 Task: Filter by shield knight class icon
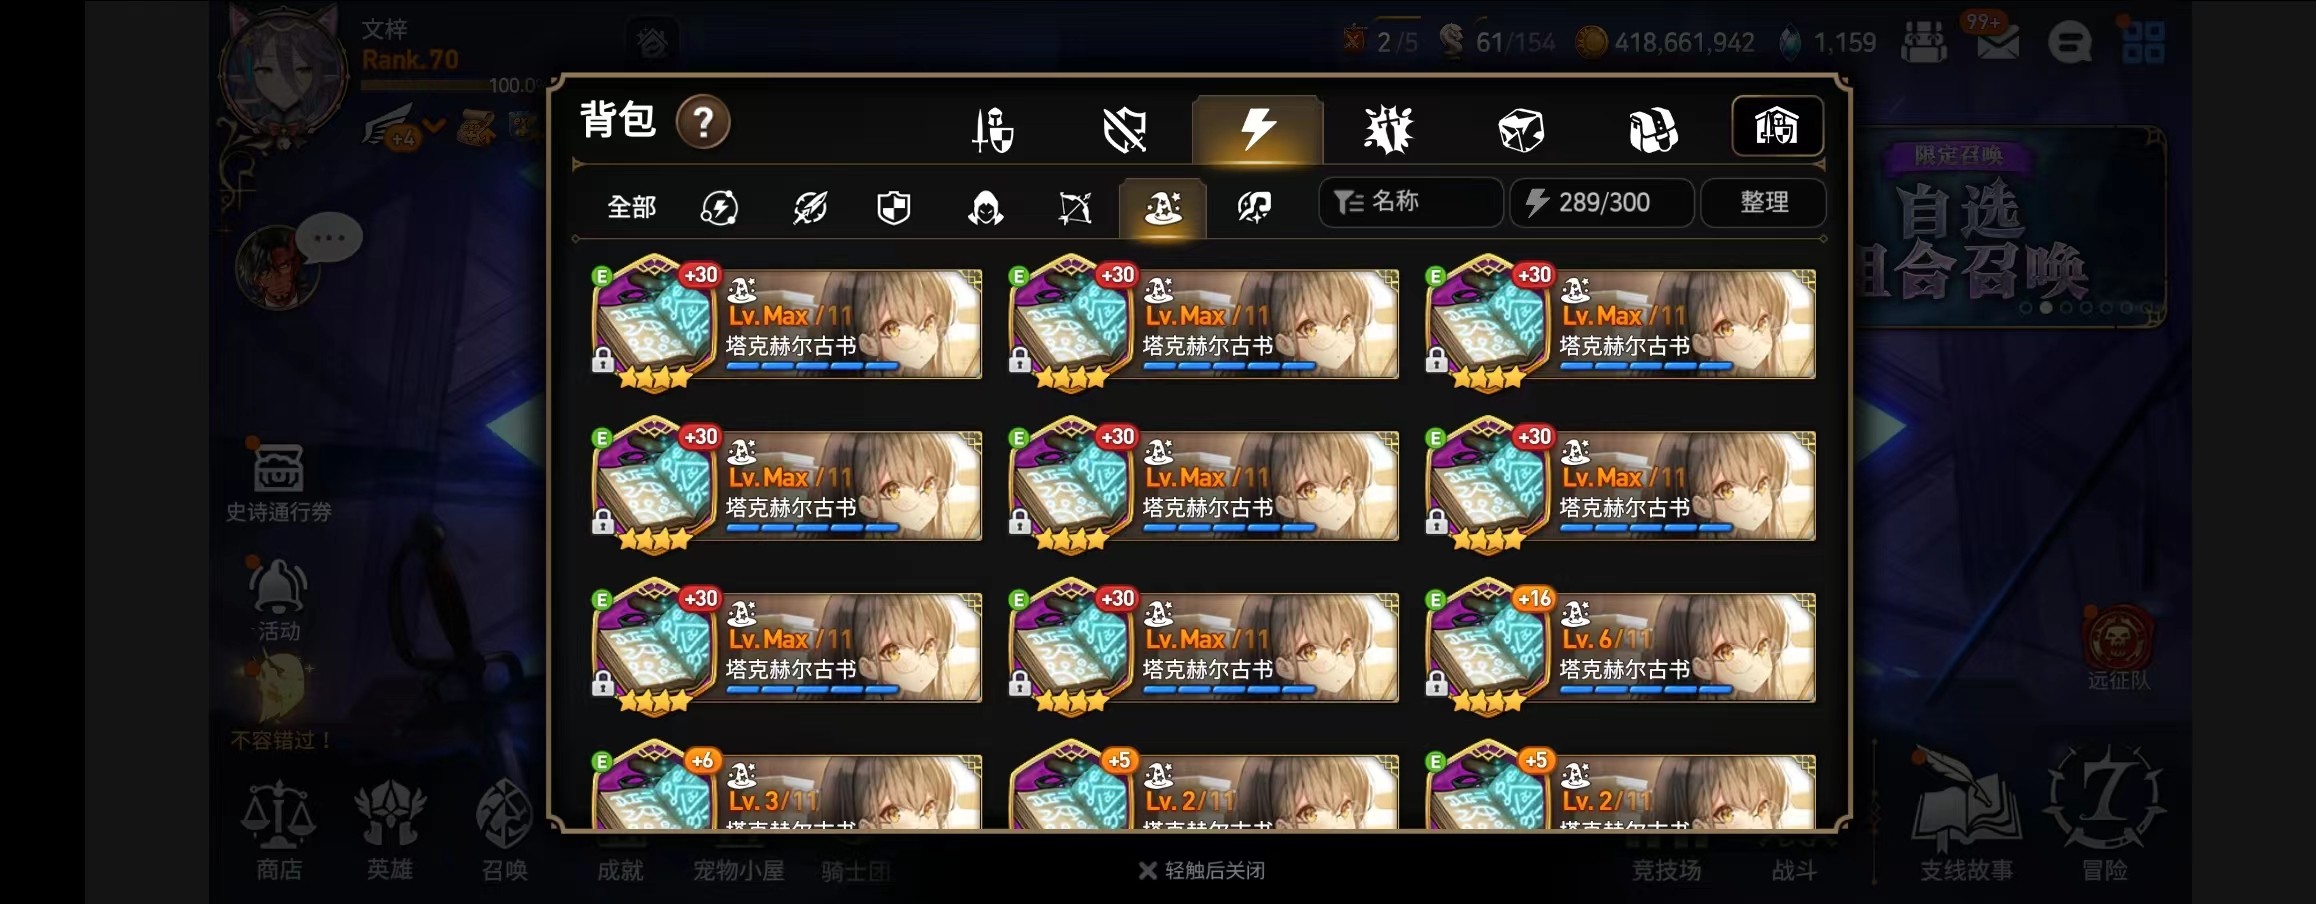pyautogui.click(x=894, y=208)
